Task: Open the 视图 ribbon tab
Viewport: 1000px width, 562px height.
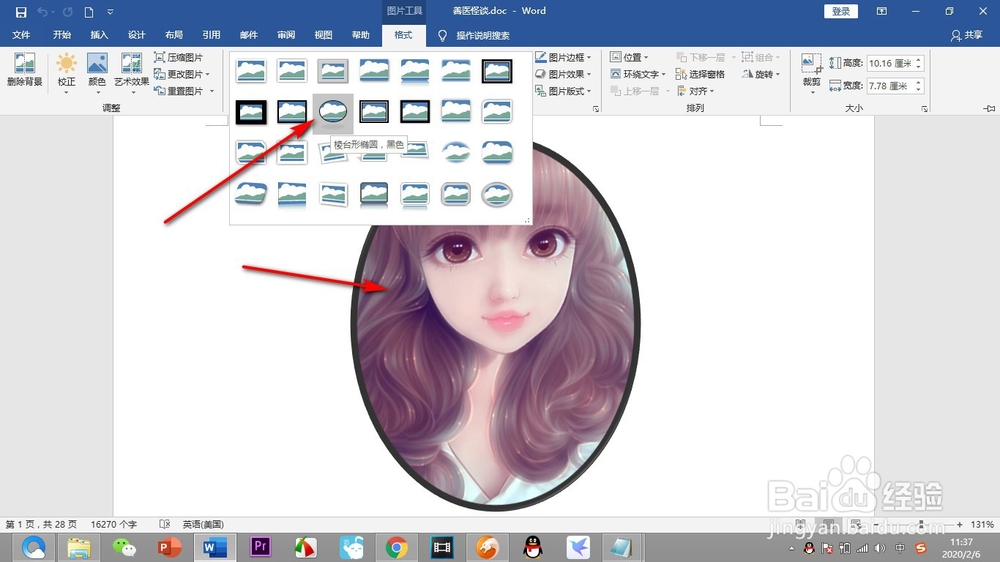Action: click(x=323, y=35)
